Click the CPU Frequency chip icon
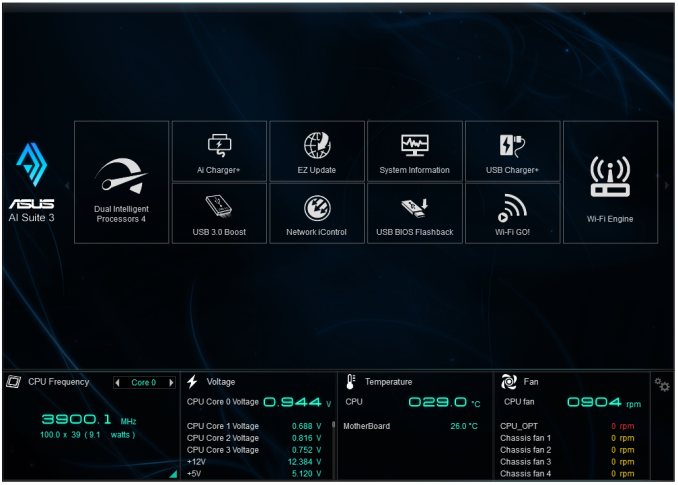Screen dimensions: 678x485 click(x=13, y=382)
